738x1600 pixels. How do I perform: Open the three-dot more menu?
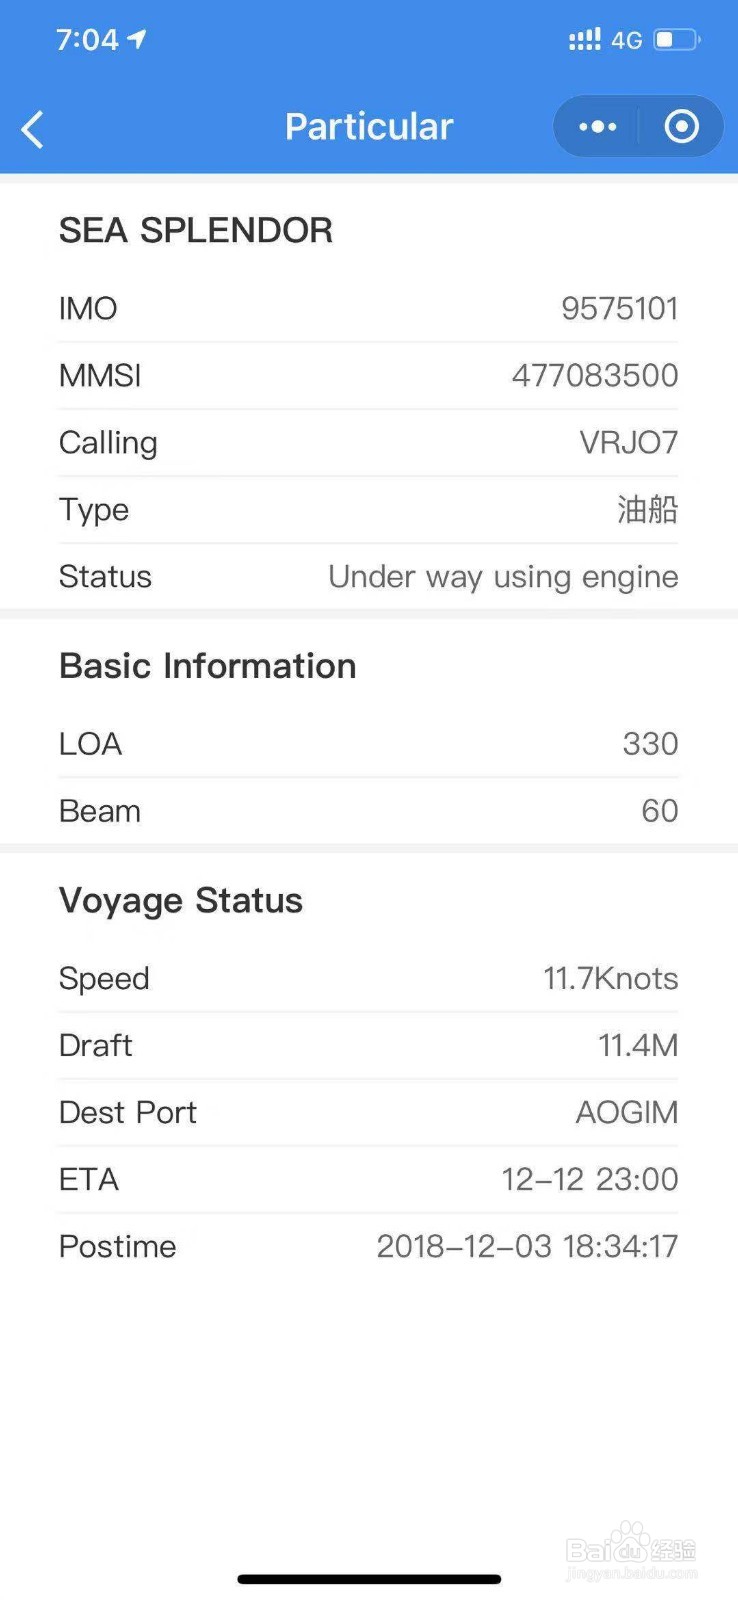click(x=597, y=127)
